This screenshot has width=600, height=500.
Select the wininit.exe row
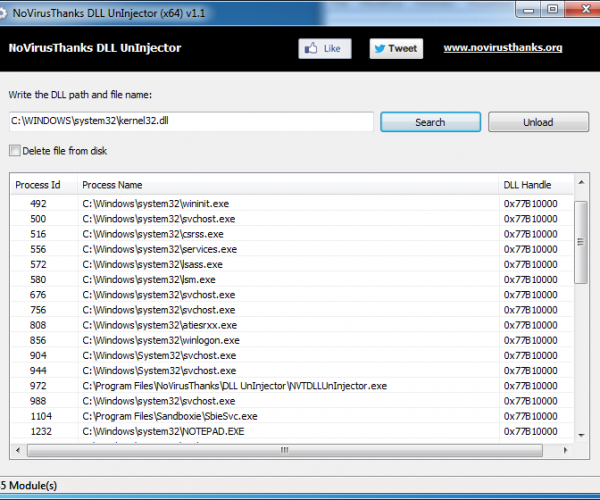pyautogui.click(x=292, y=204)
